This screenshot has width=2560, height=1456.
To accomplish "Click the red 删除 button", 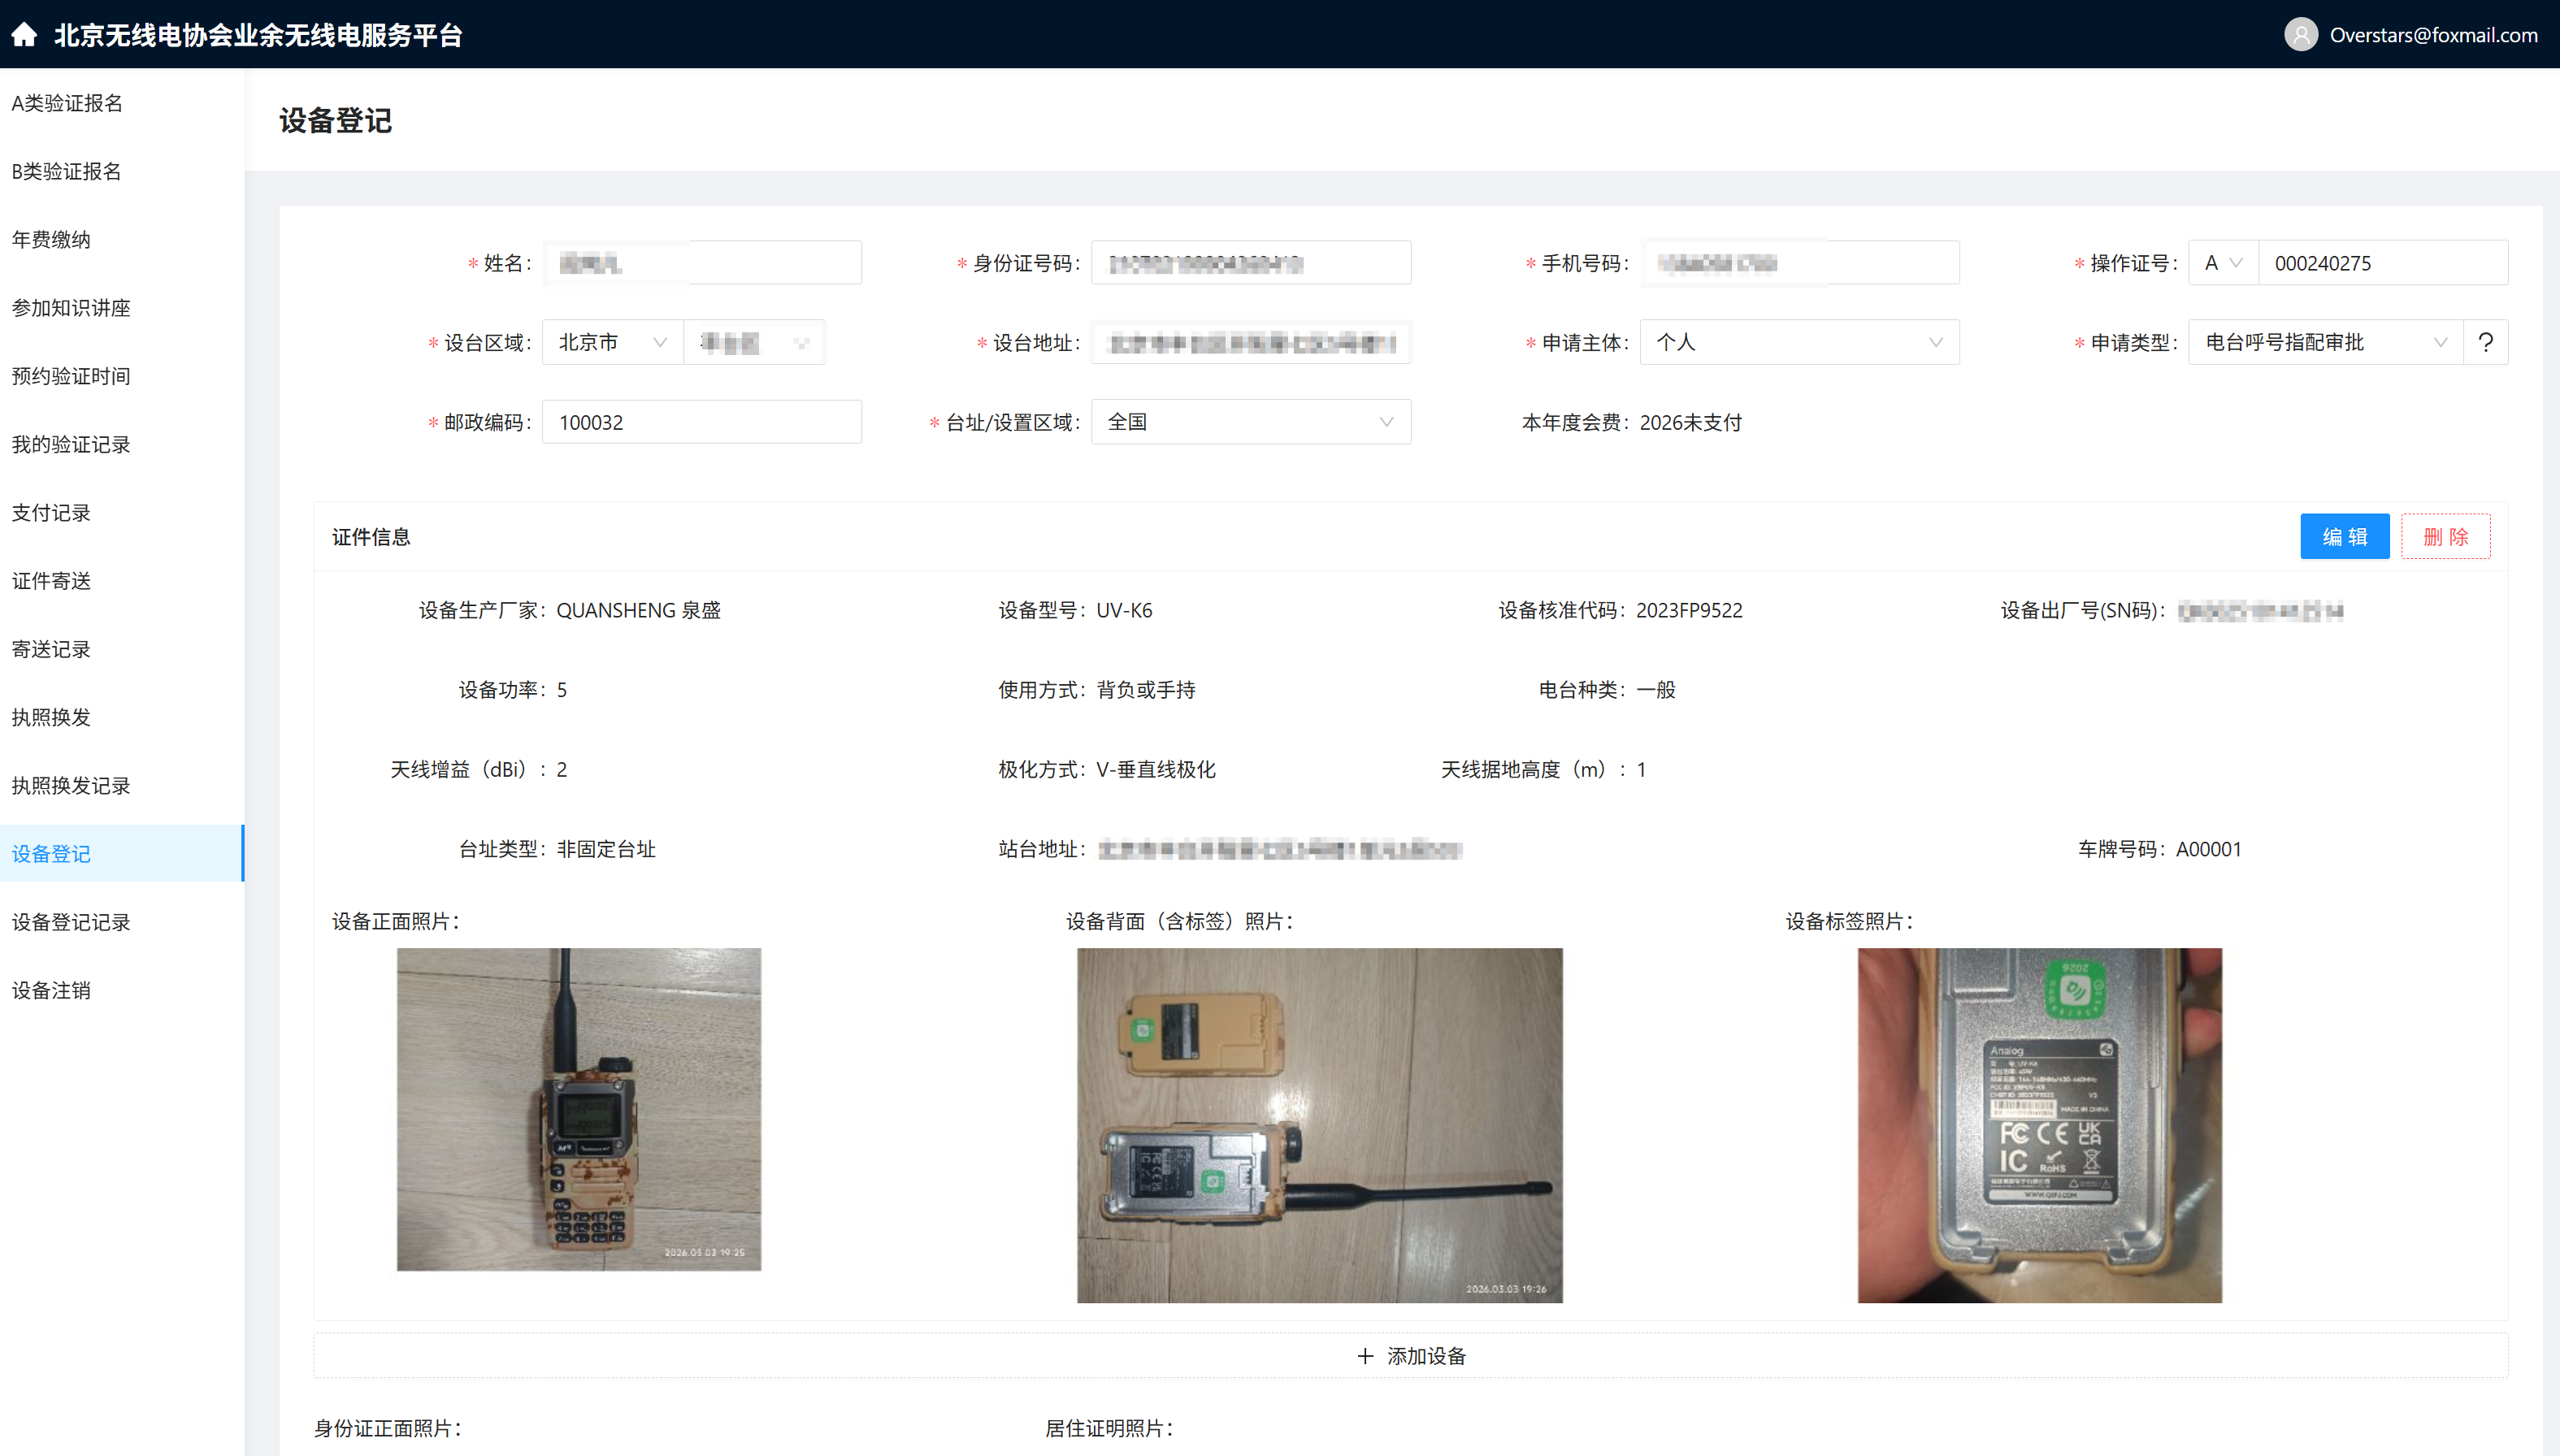I will [2445, 537].
